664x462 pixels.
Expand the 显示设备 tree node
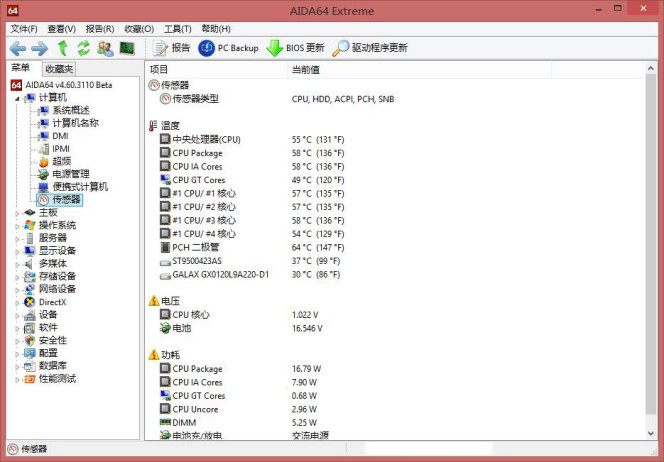click(17, 252)
